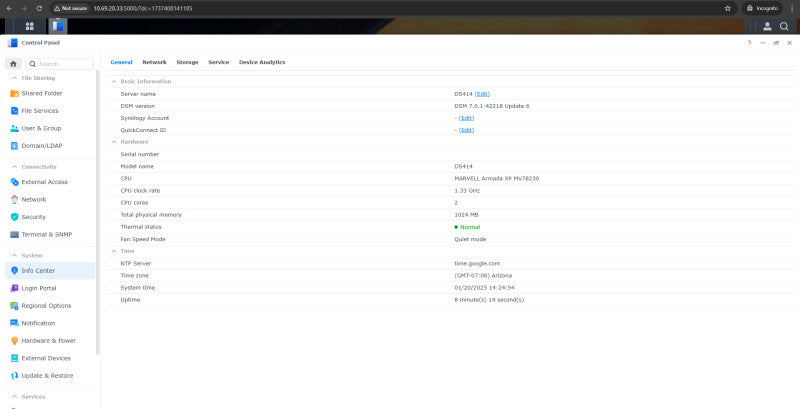Image resolution: width=800 pixels, height=409 pixels.
Task: Click the Regional Options icon
Action: click(x=14, y=305)
